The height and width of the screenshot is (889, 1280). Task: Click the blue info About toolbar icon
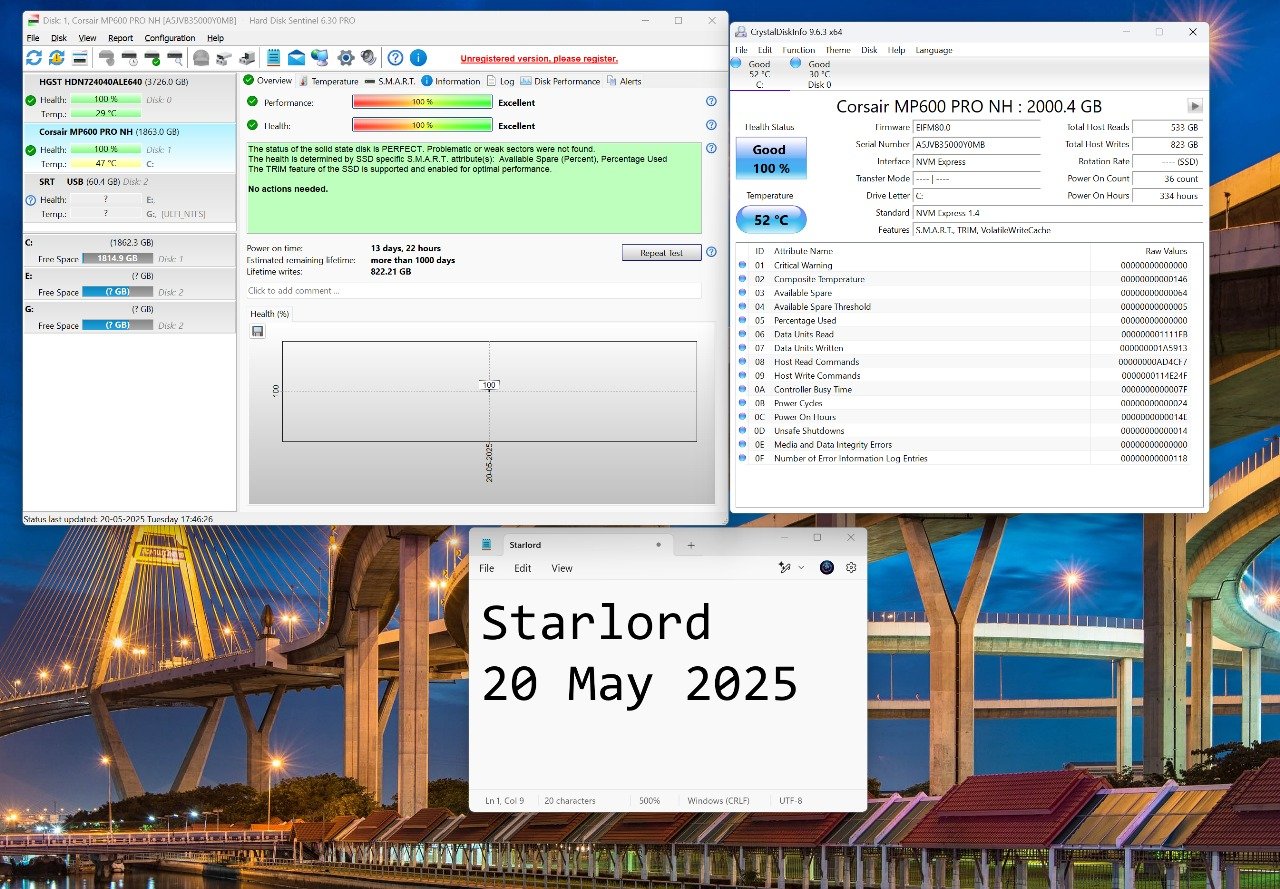click(x=418, y=58)
